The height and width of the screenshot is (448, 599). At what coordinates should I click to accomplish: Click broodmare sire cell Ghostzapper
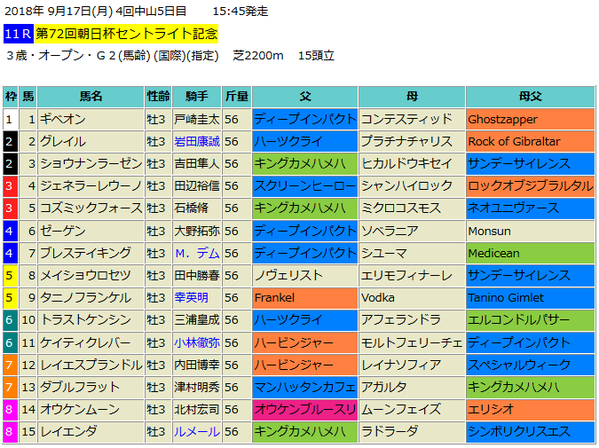click(530, 119)
